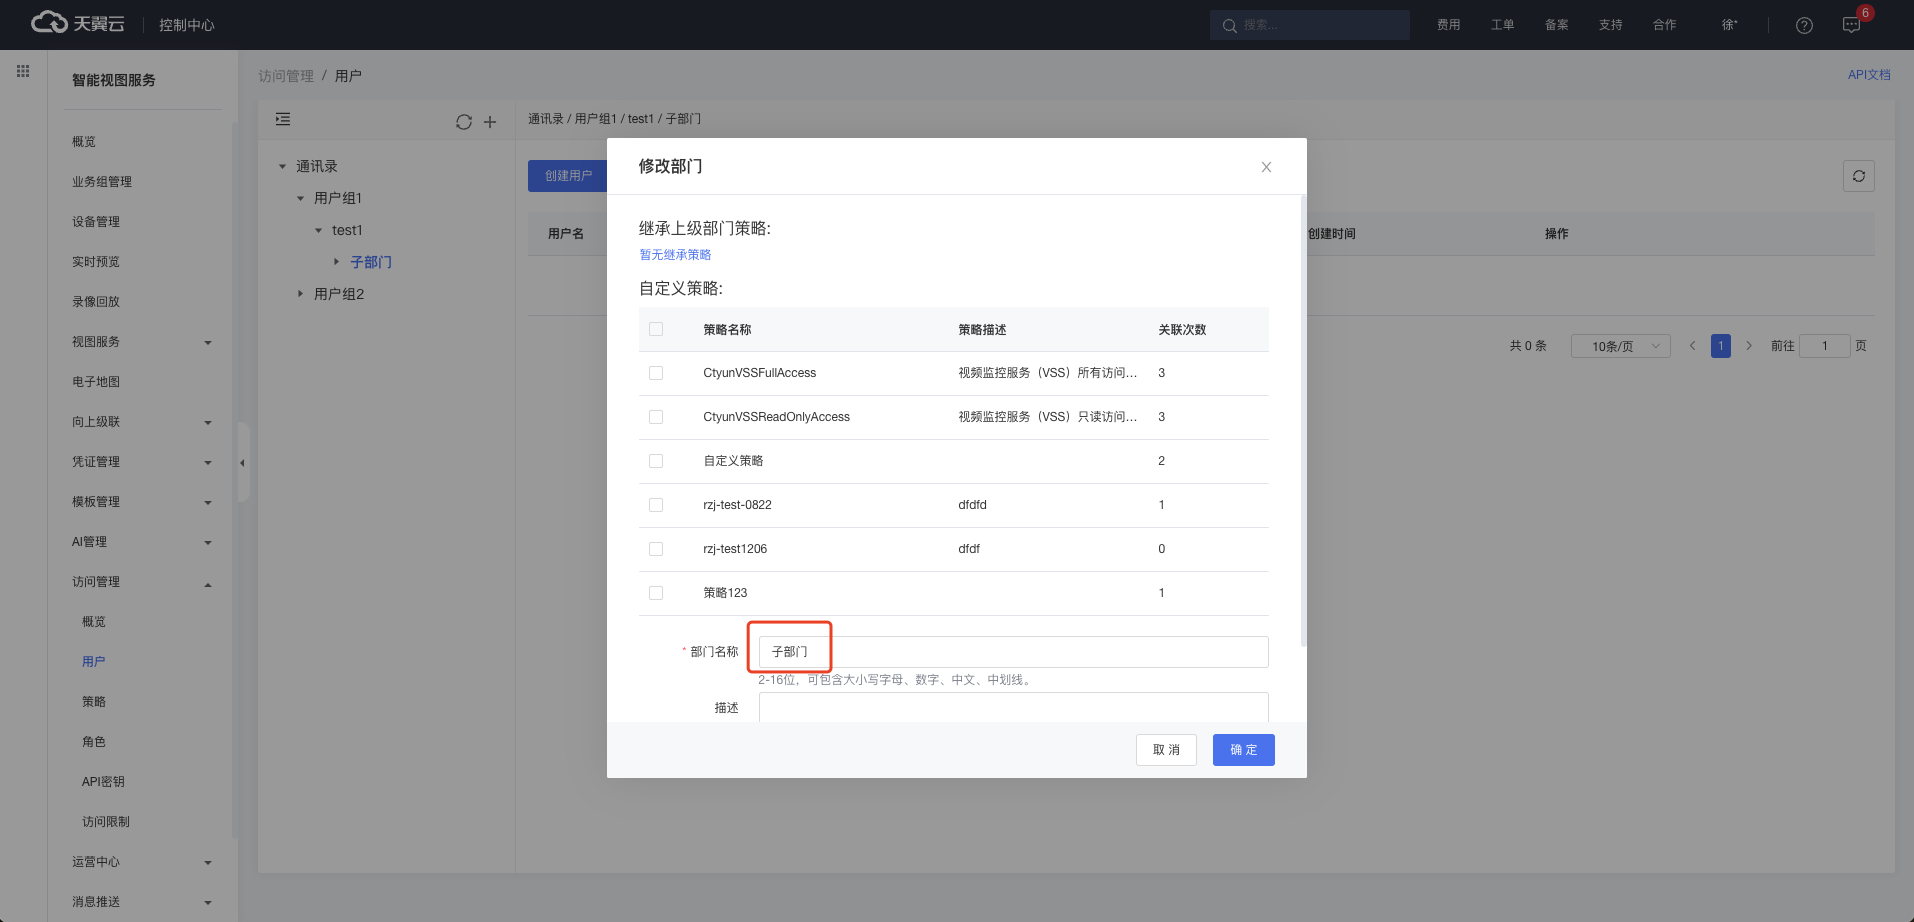Click the table refresh icon button
This screenshot has height=922, width=1914.
1858,176
